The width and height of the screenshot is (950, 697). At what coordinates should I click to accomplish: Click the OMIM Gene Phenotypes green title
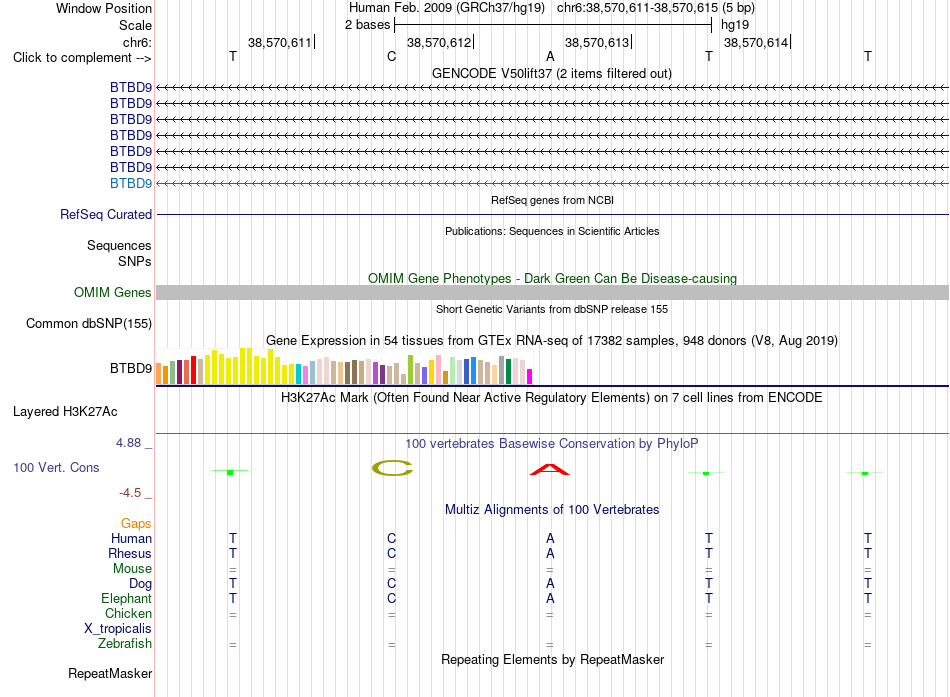coord(553,278)
